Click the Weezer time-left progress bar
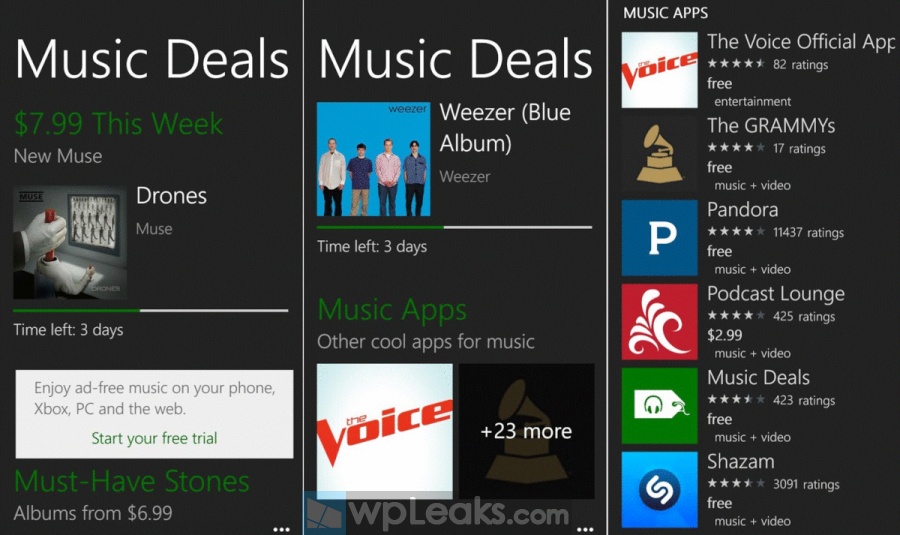The height and width of the screenshot is (535, 900). (x=454, y=227)
